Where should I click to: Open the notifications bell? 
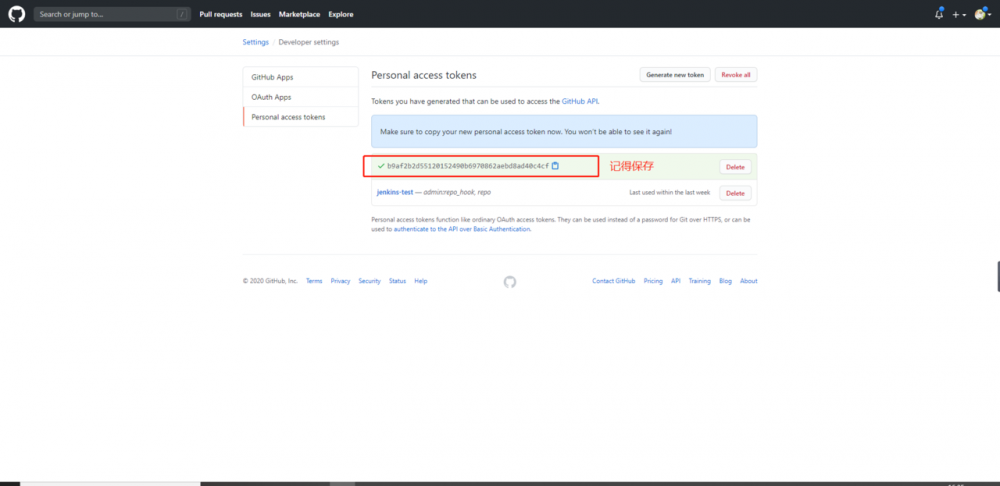pos(938,14)
